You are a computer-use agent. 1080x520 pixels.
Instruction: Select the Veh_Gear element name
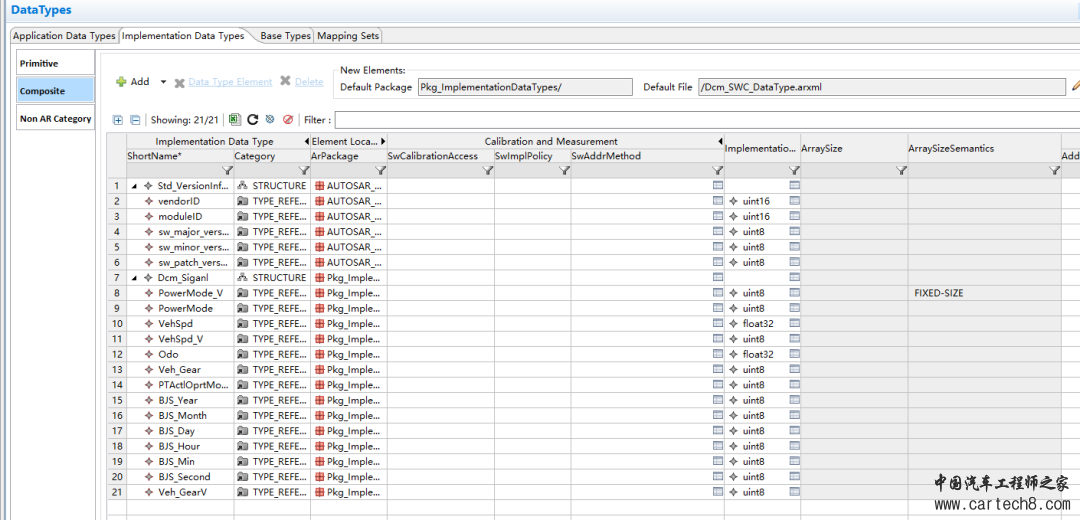[x=179, y=369]
